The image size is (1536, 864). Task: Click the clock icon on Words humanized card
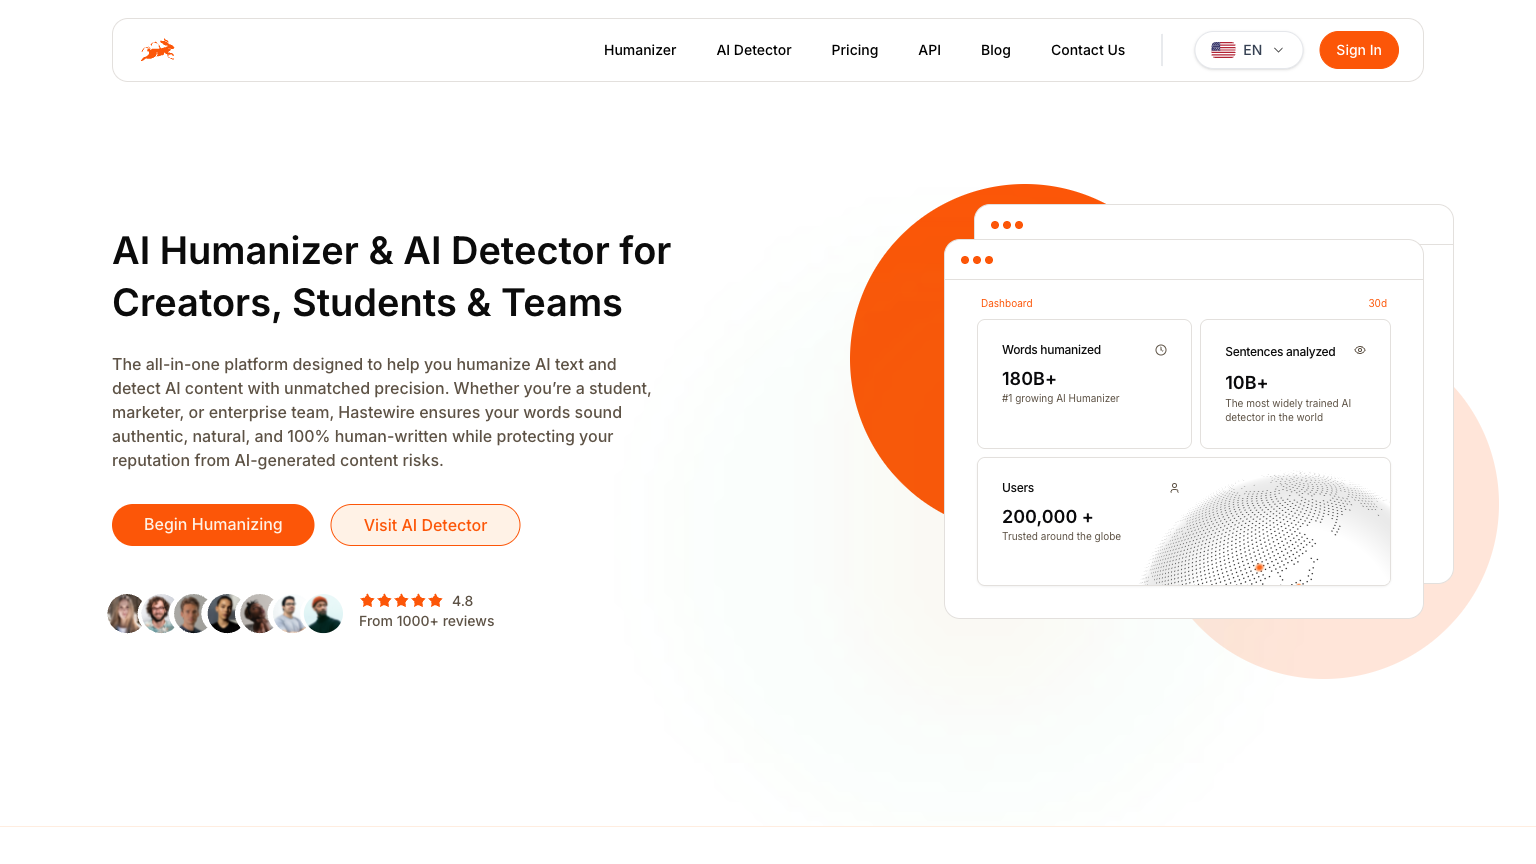[x=1161, y=350]
